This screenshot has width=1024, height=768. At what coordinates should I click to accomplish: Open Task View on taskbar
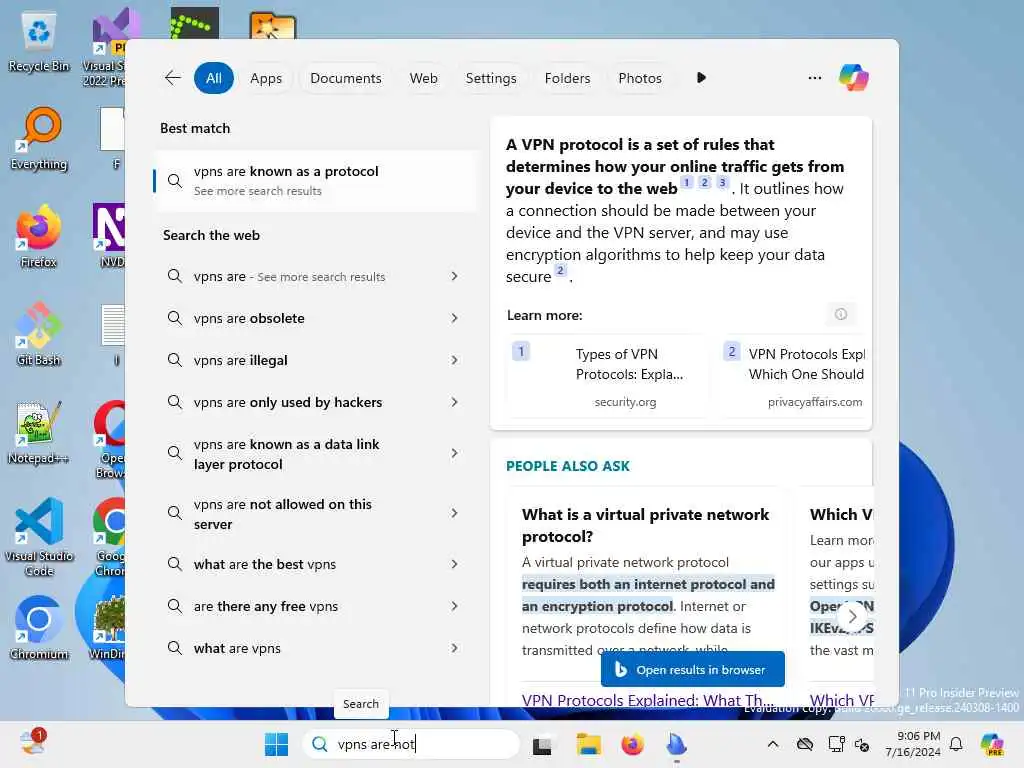point(542,745)
